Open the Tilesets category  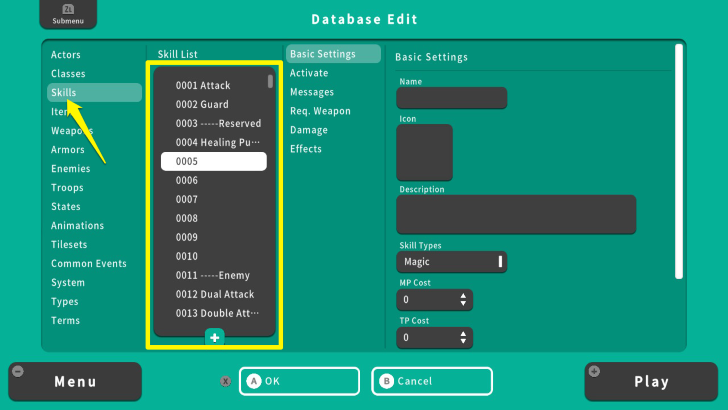pos(69,245)
